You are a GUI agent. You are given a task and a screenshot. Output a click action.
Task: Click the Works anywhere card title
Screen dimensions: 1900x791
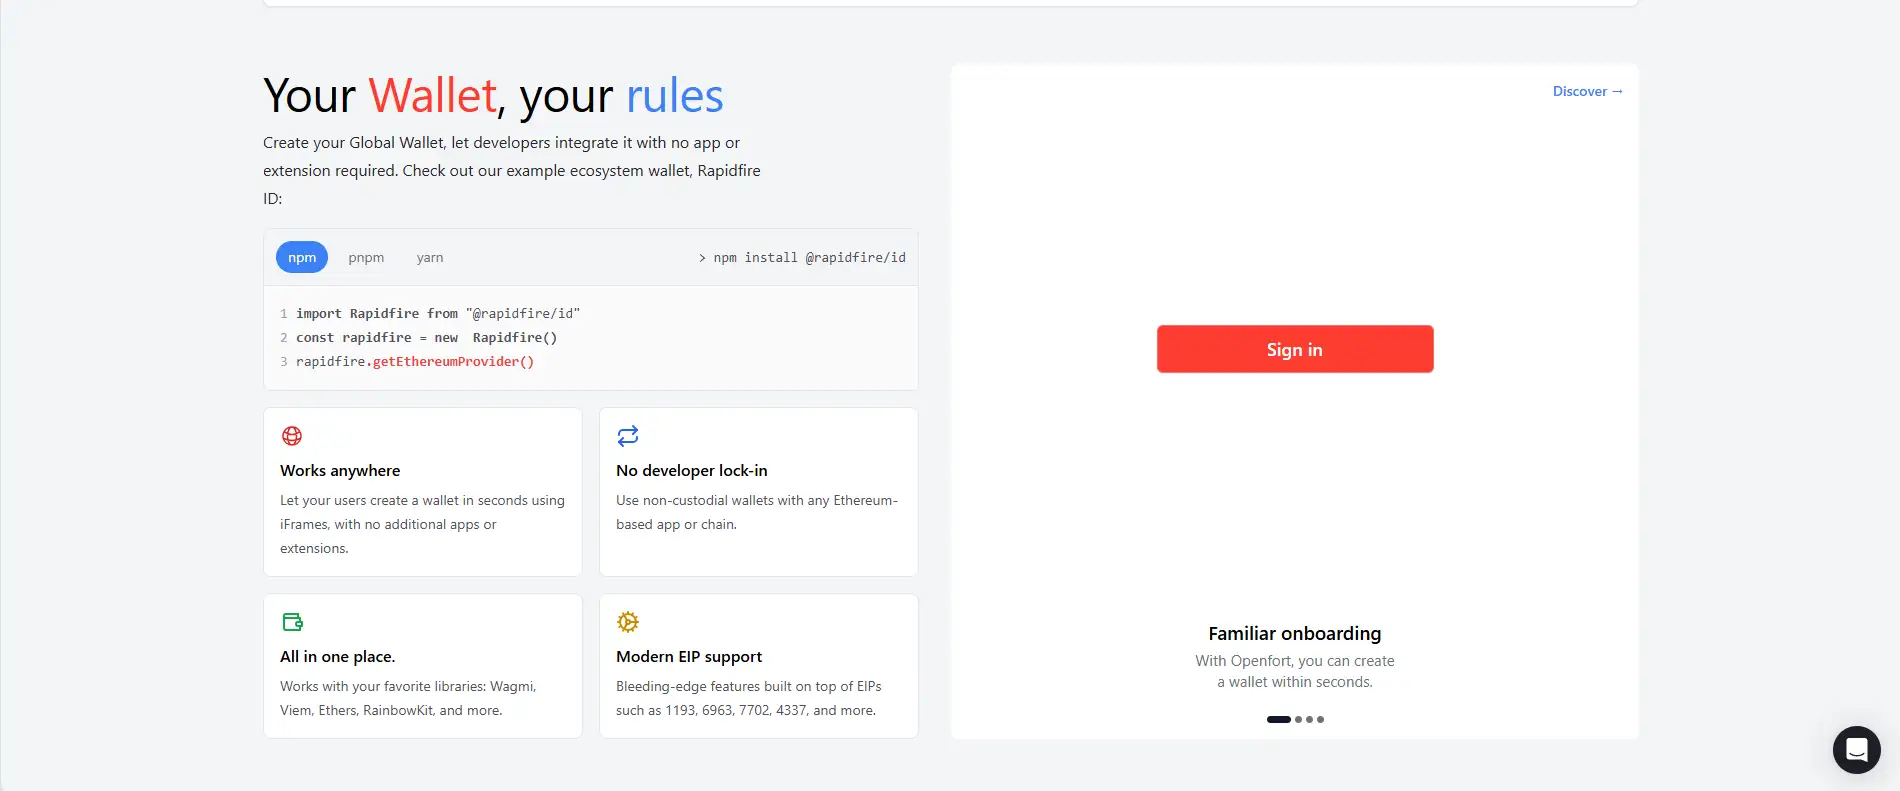coord(340,471)
